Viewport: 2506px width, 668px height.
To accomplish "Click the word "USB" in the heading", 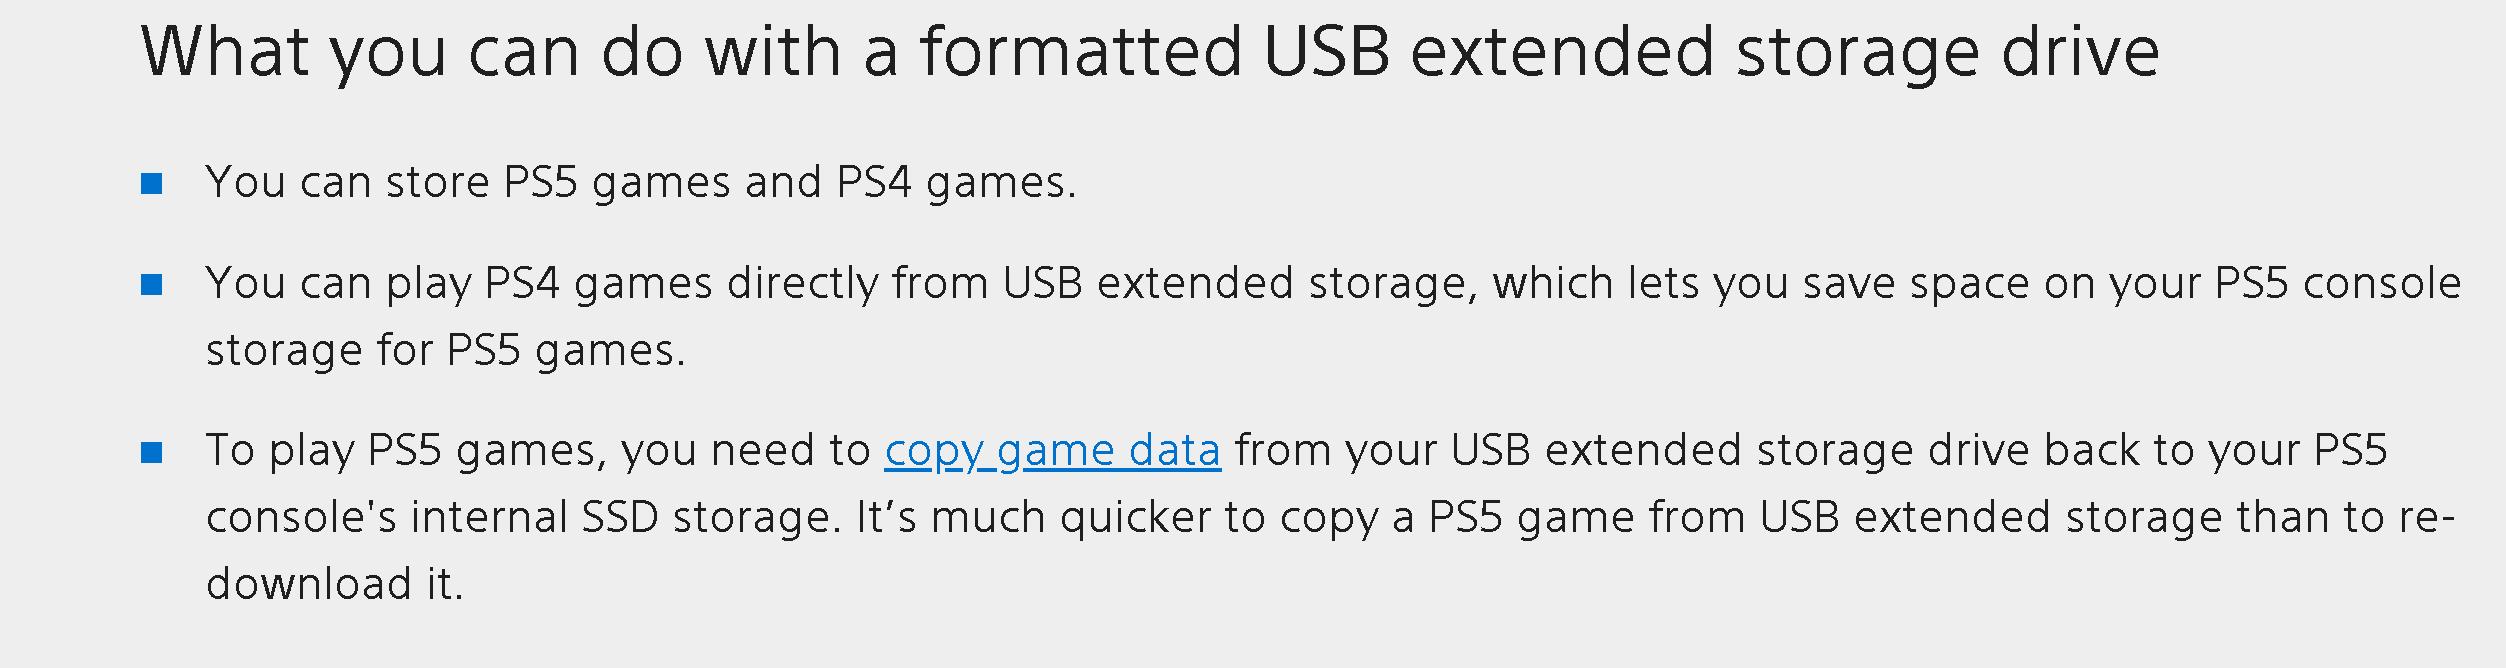I will [x=1326, y=52].
